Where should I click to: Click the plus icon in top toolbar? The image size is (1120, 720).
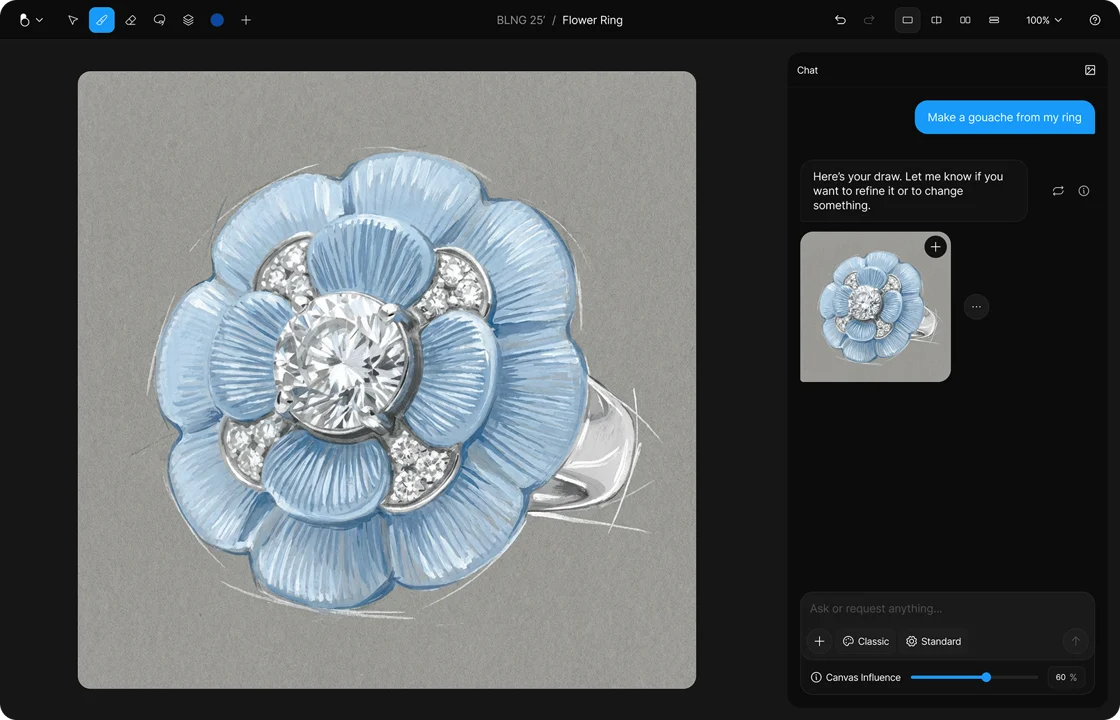[246, 20]
